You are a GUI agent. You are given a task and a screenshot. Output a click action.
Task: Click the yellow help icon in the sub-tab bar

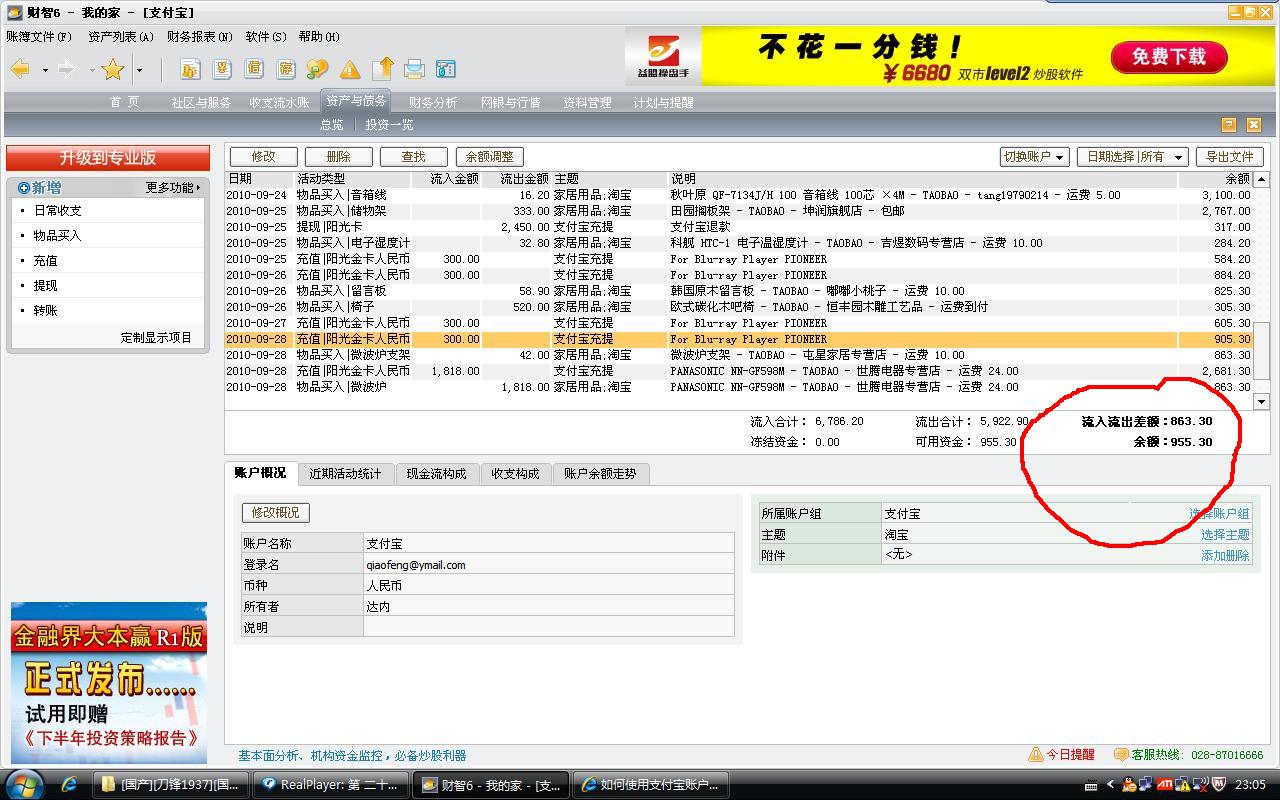1229,125
